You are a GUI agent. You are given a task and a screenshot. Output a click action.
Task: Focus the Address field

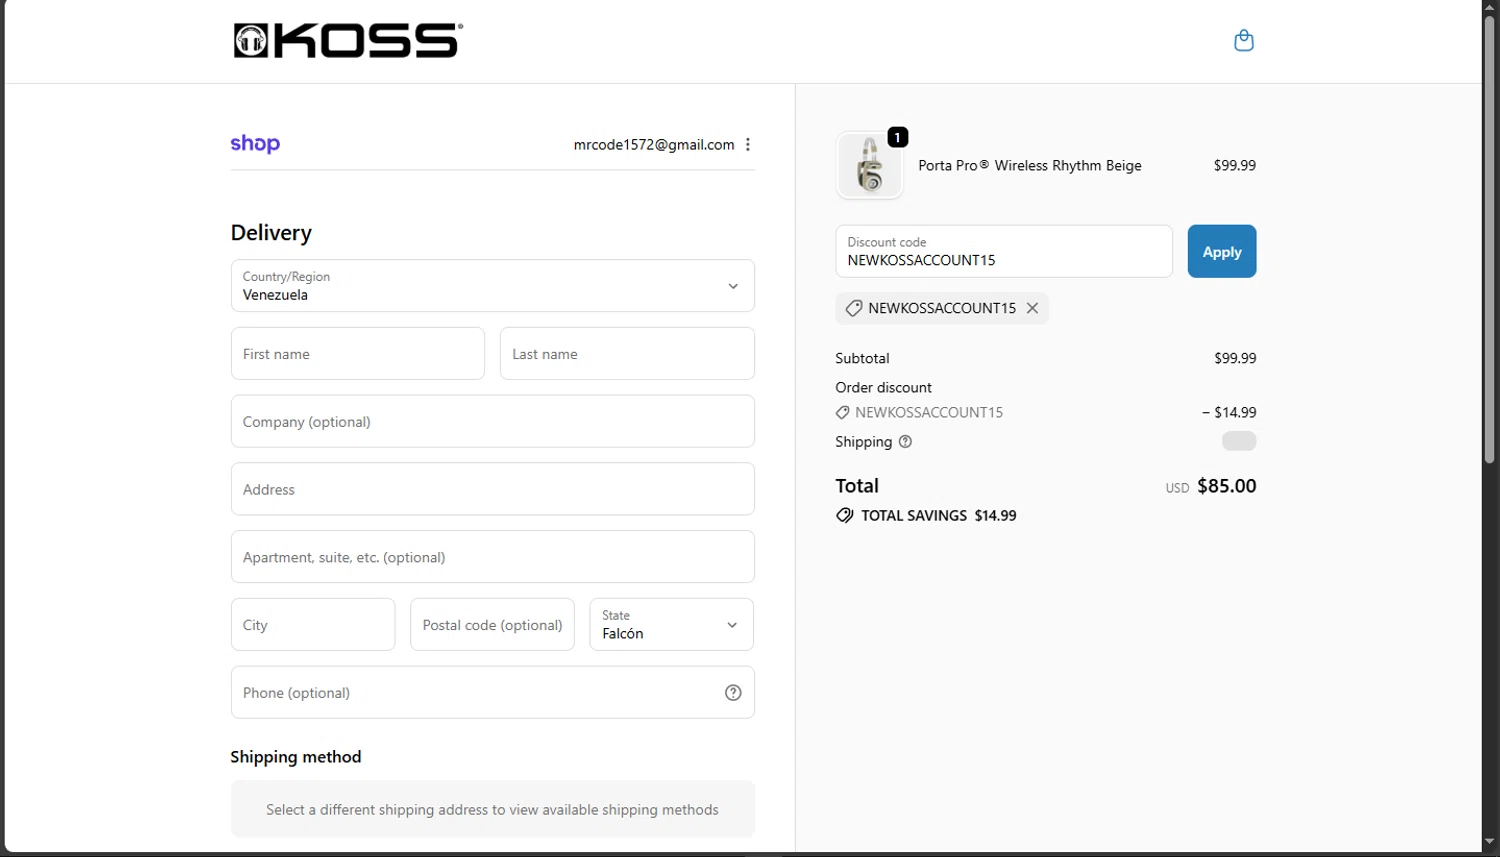coord(492,489)
